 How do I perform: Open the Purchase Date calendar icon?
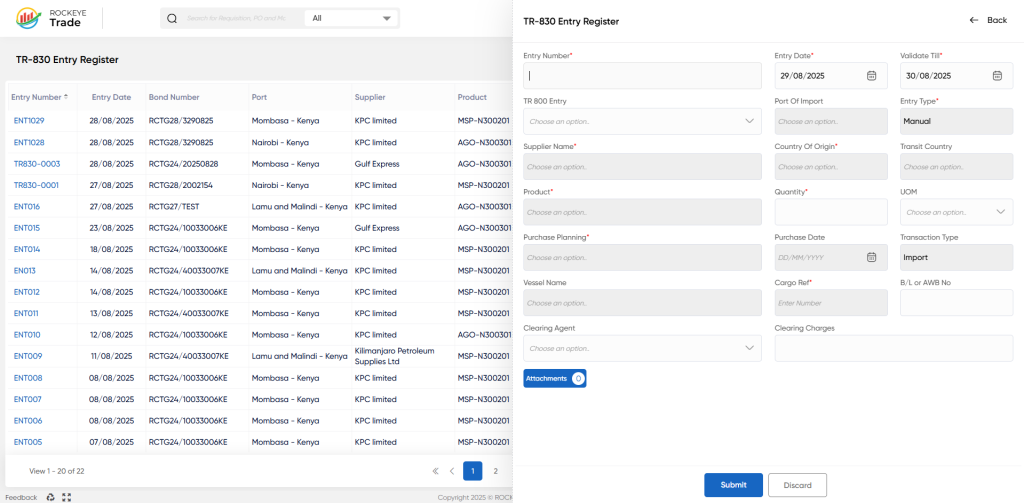pos(871,257)
